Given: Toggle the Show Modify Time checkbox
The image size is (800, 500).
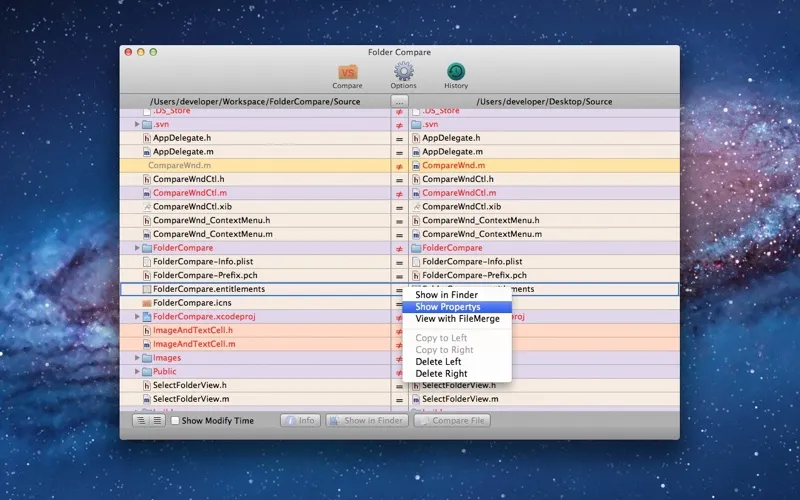Looking at the screenshot, I should (x=175, y=420).
